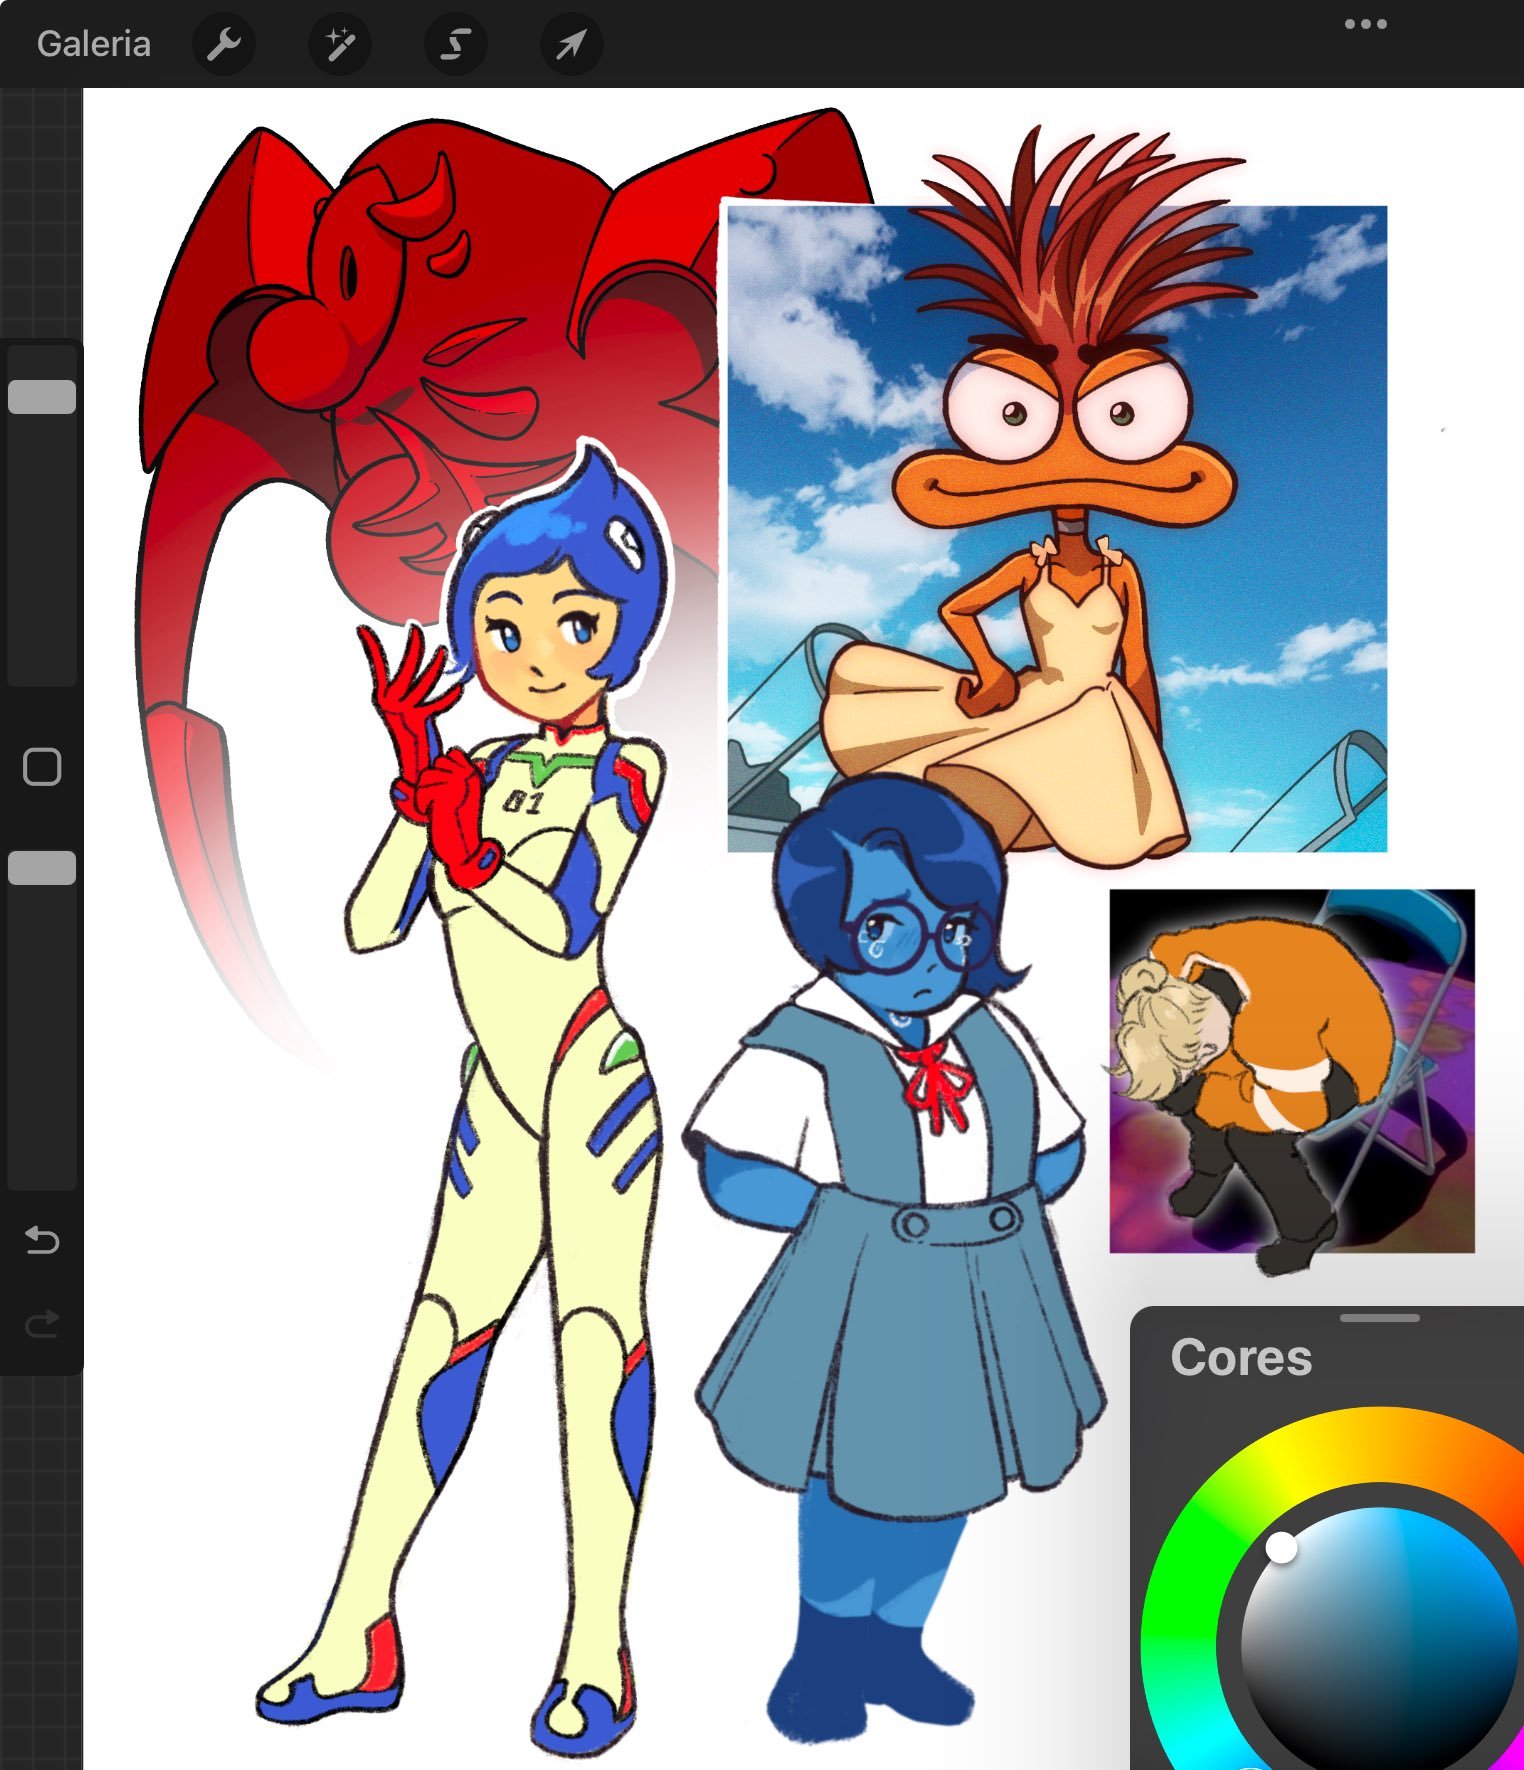
Task: Open the Adjustments magic wand menu
Action: click(340, 44)
